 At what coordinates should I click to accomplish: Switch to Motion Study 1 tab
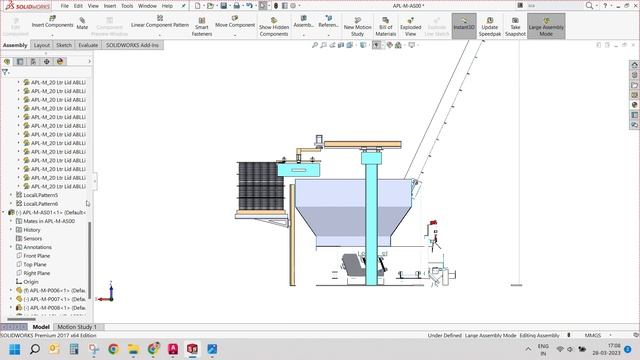(x=77, y=327)
